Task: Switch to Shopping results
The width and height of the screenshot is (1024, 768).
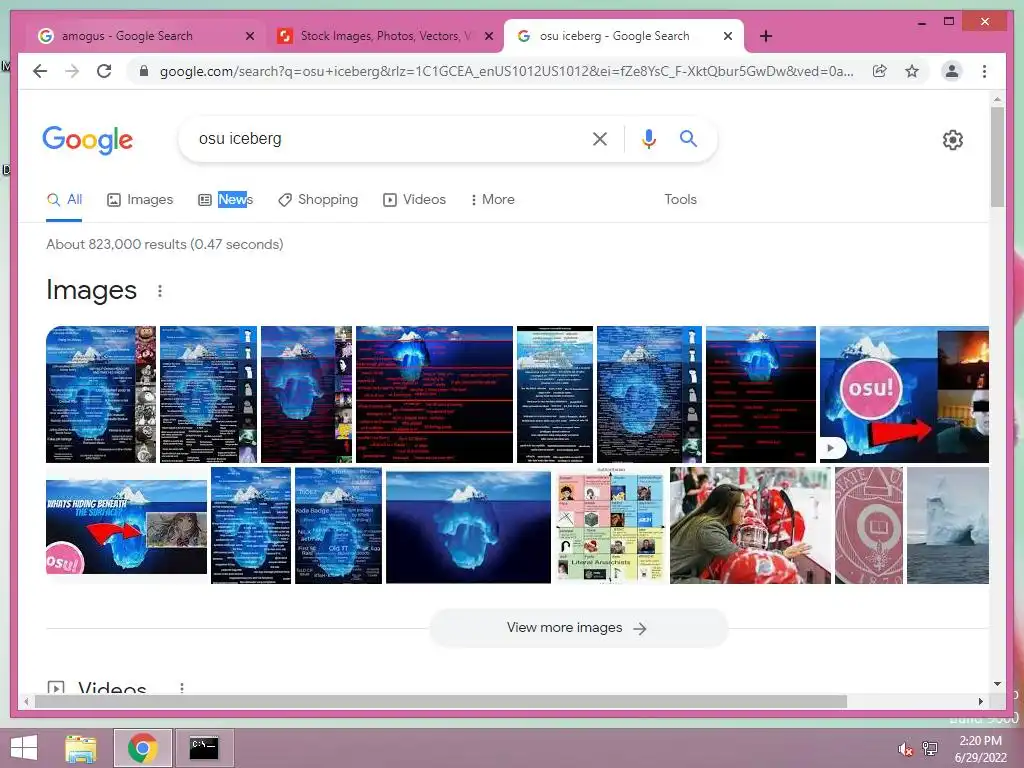Action: coord(318,200)
